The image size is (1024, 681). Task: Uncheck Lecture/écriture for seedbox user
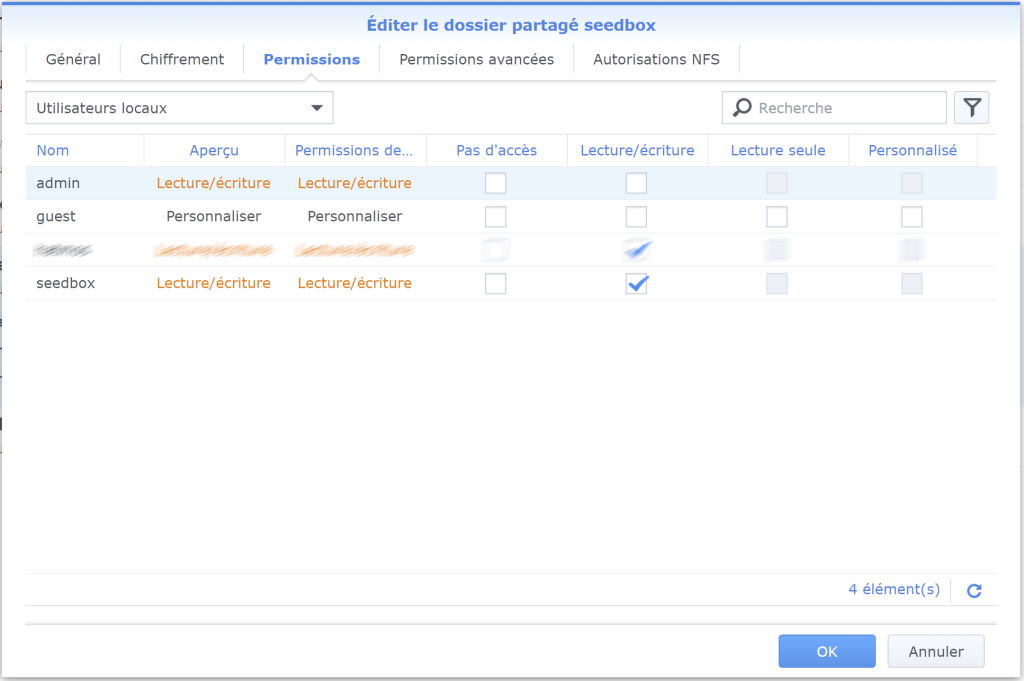click(x=636, y=283)
